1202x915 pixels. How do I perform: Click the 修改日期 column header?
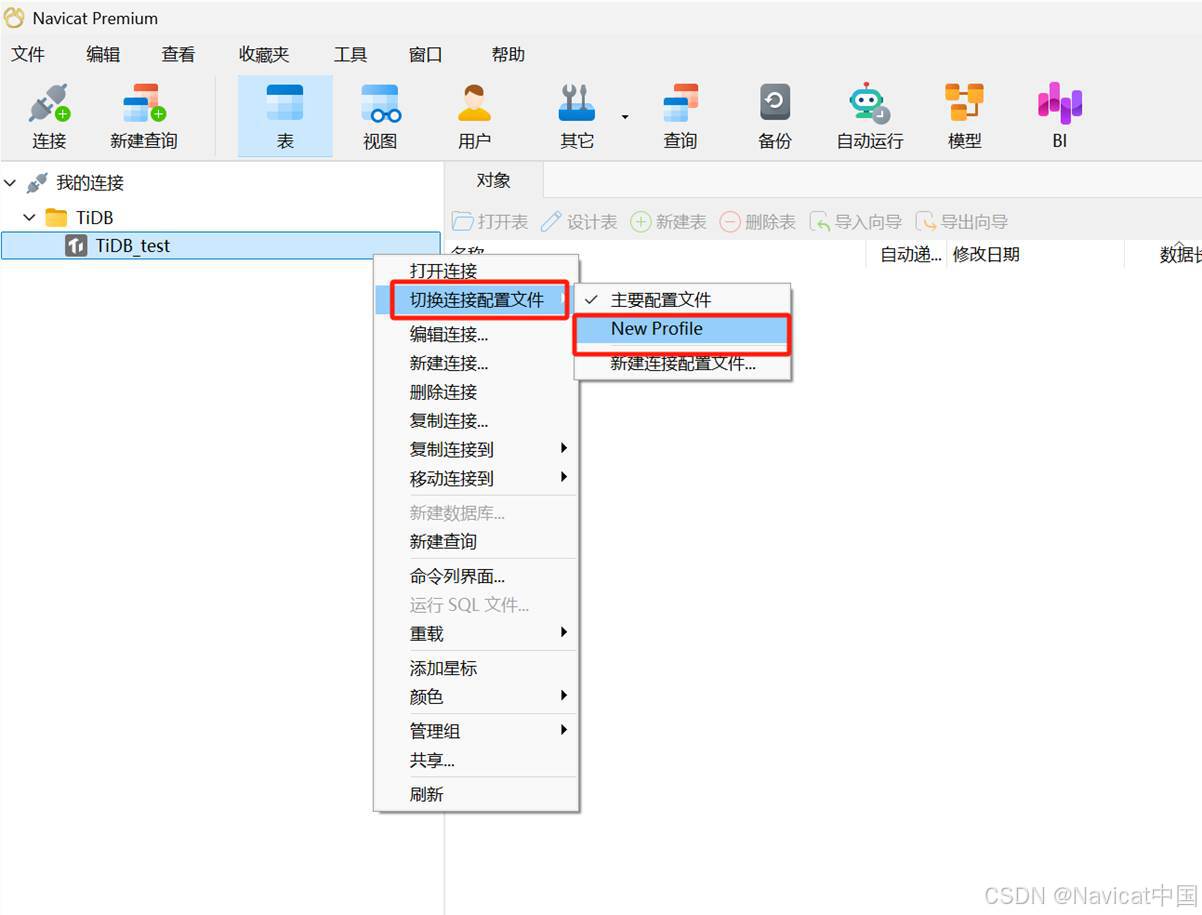pyautogui.click(x=1035, y=255)
